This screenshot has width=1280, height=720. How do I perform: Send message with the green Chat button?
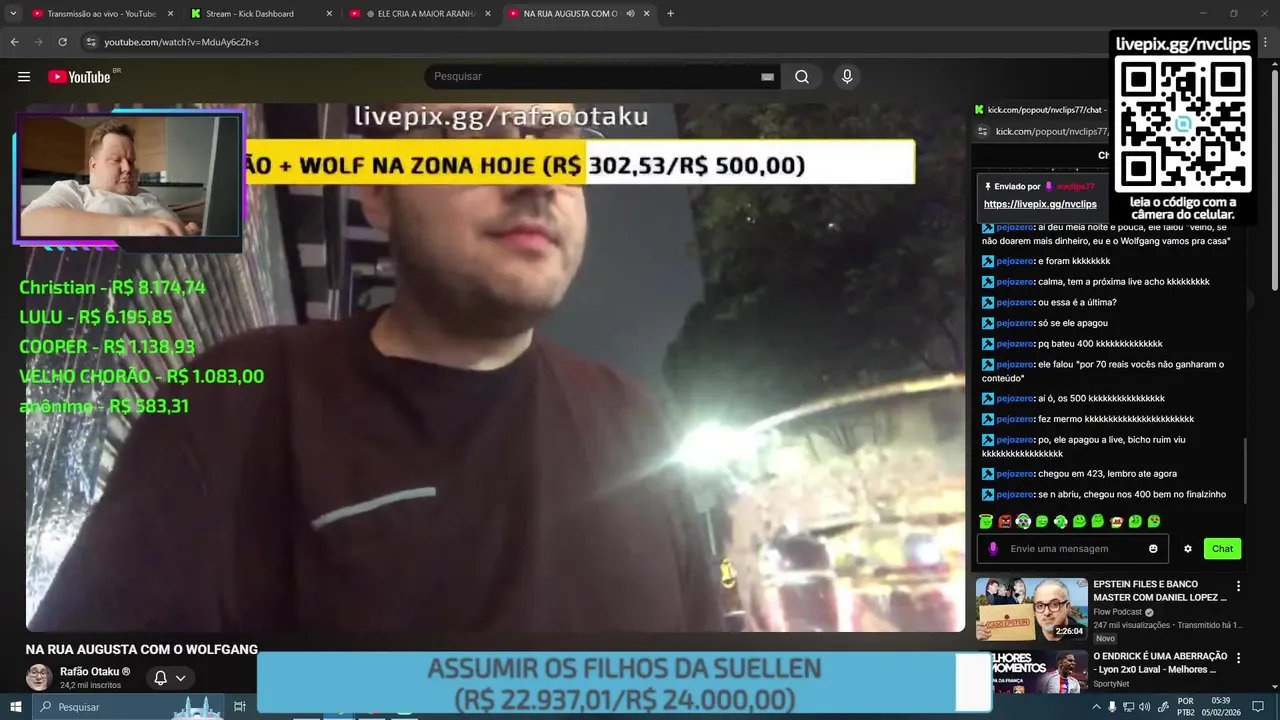[1223, 549]
